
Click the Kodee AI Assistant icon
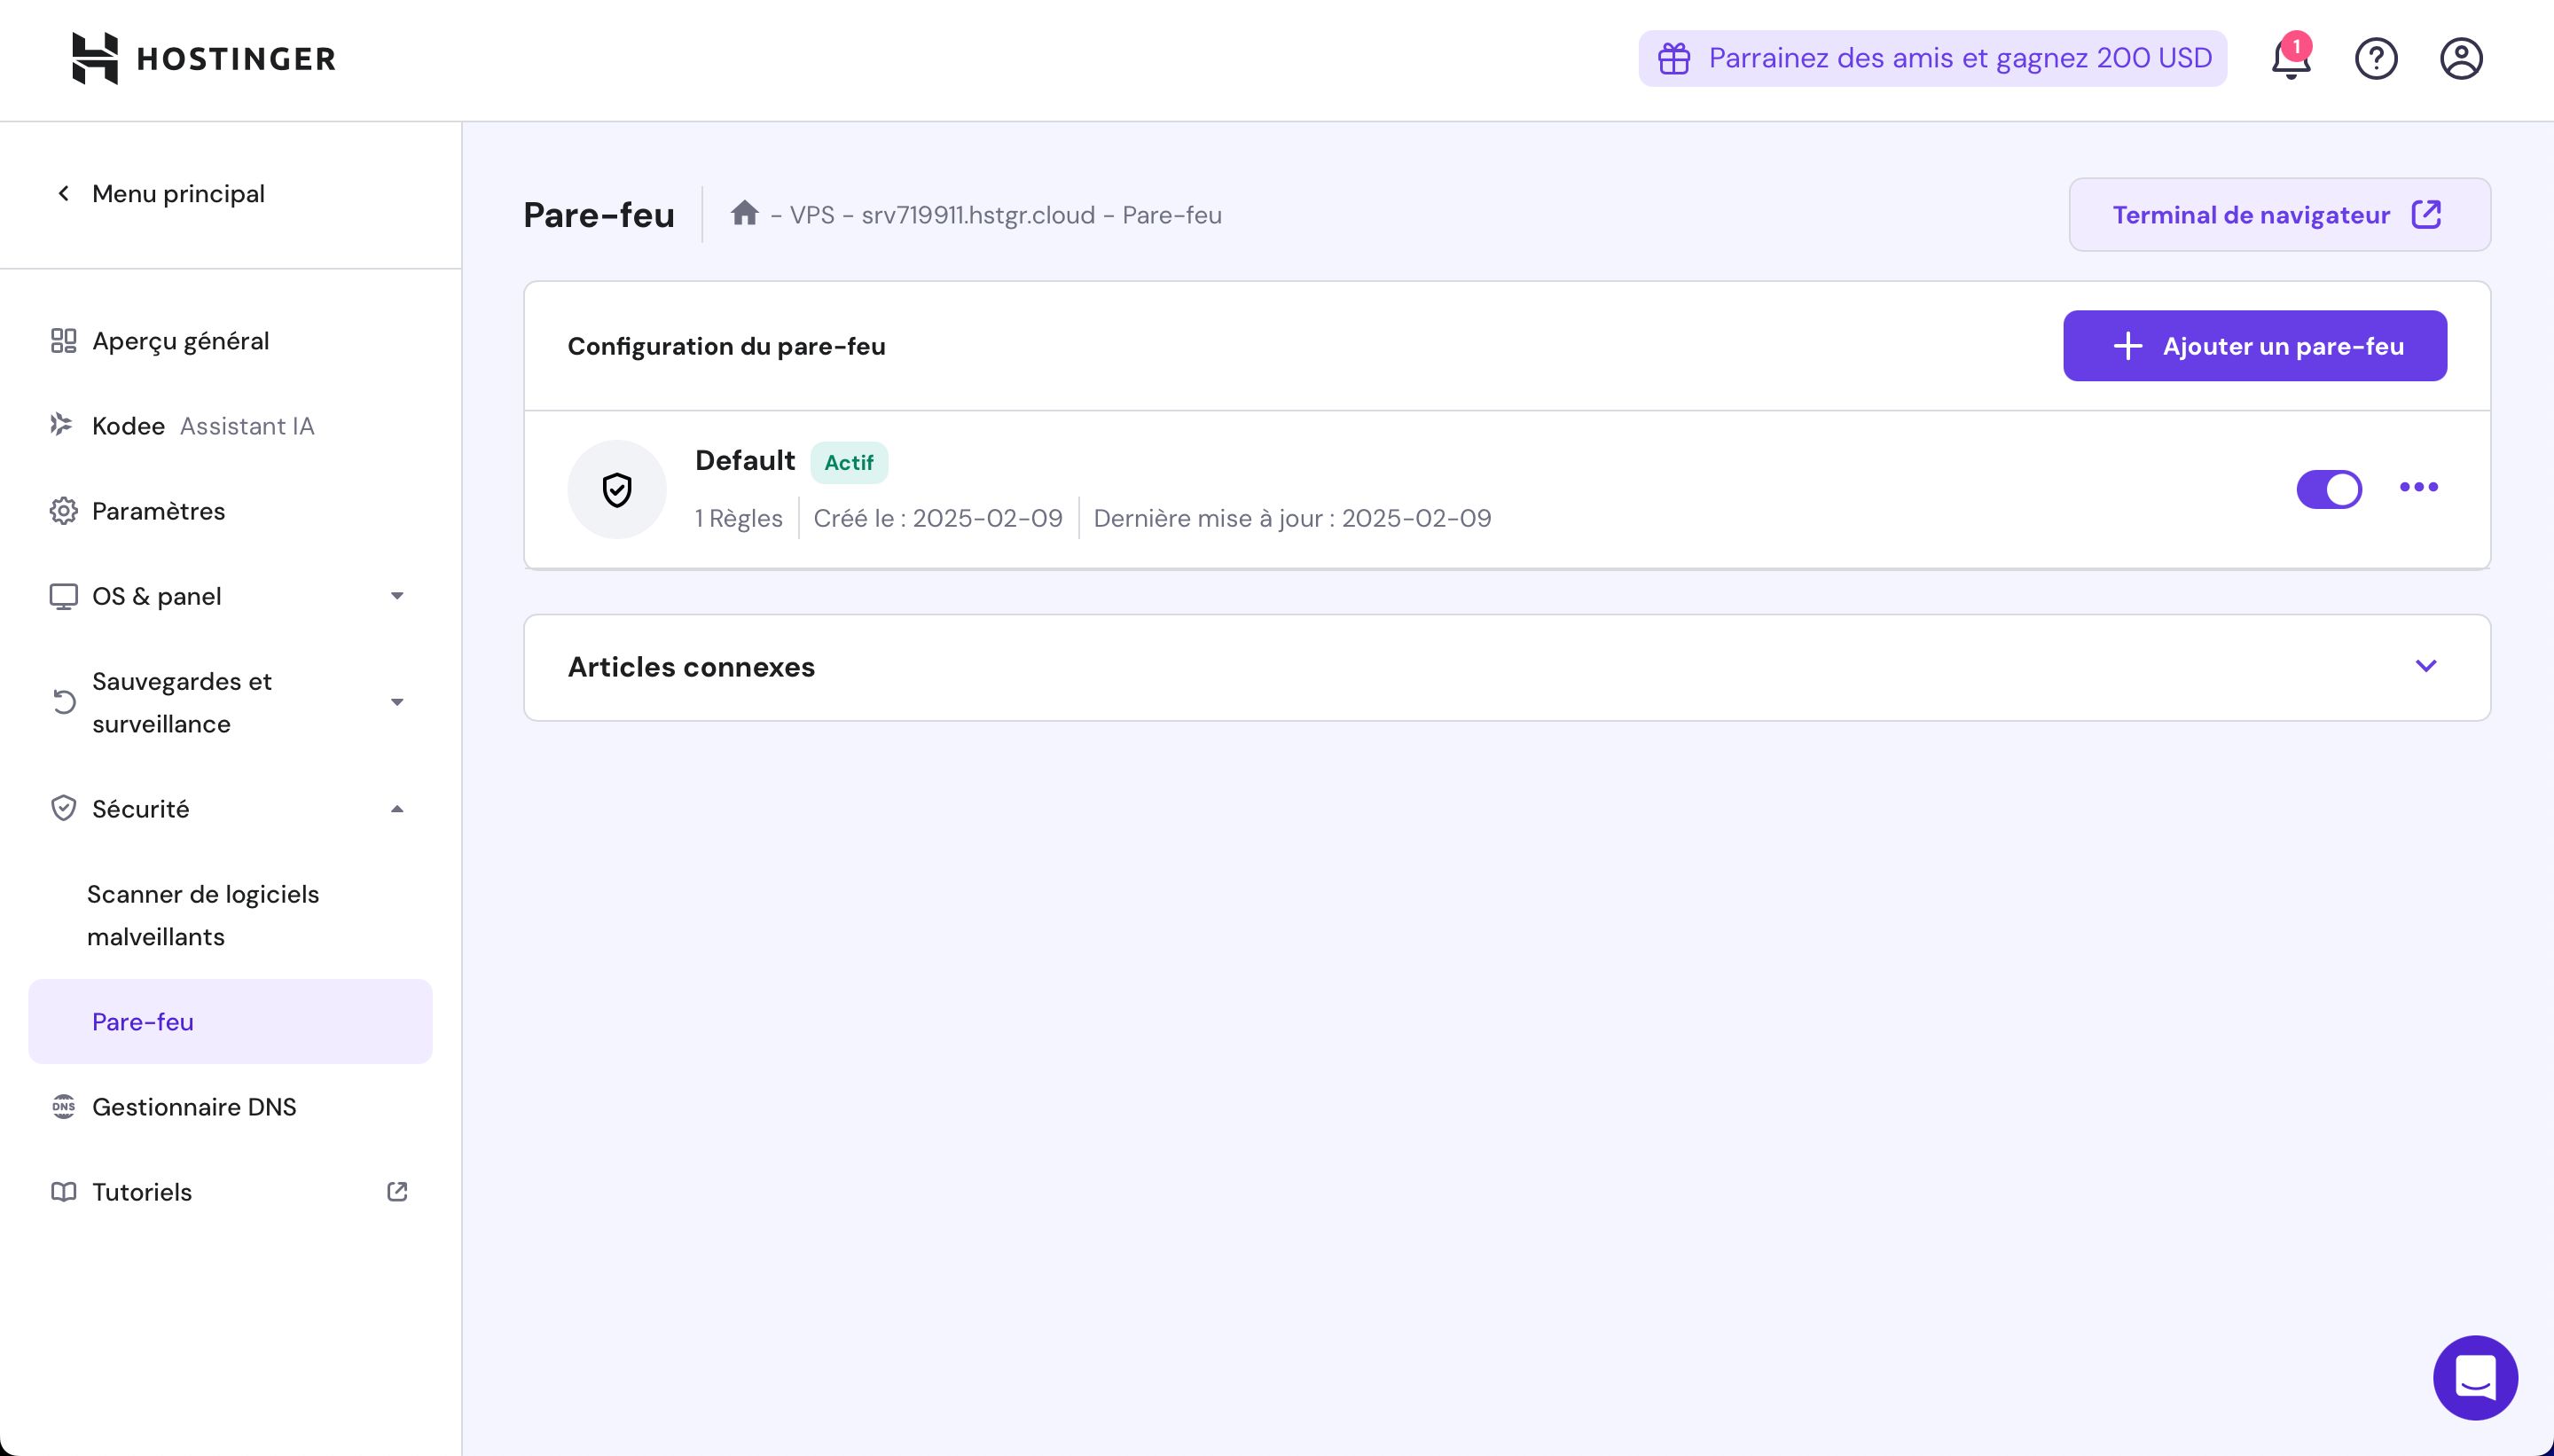point(63,425)
